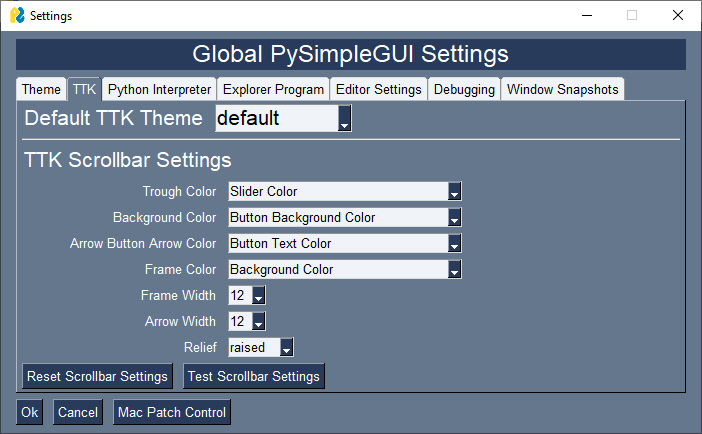Expand the Frame Color dropdown
The height and width of the screenshot is (434, 702).
coord(454,269)
